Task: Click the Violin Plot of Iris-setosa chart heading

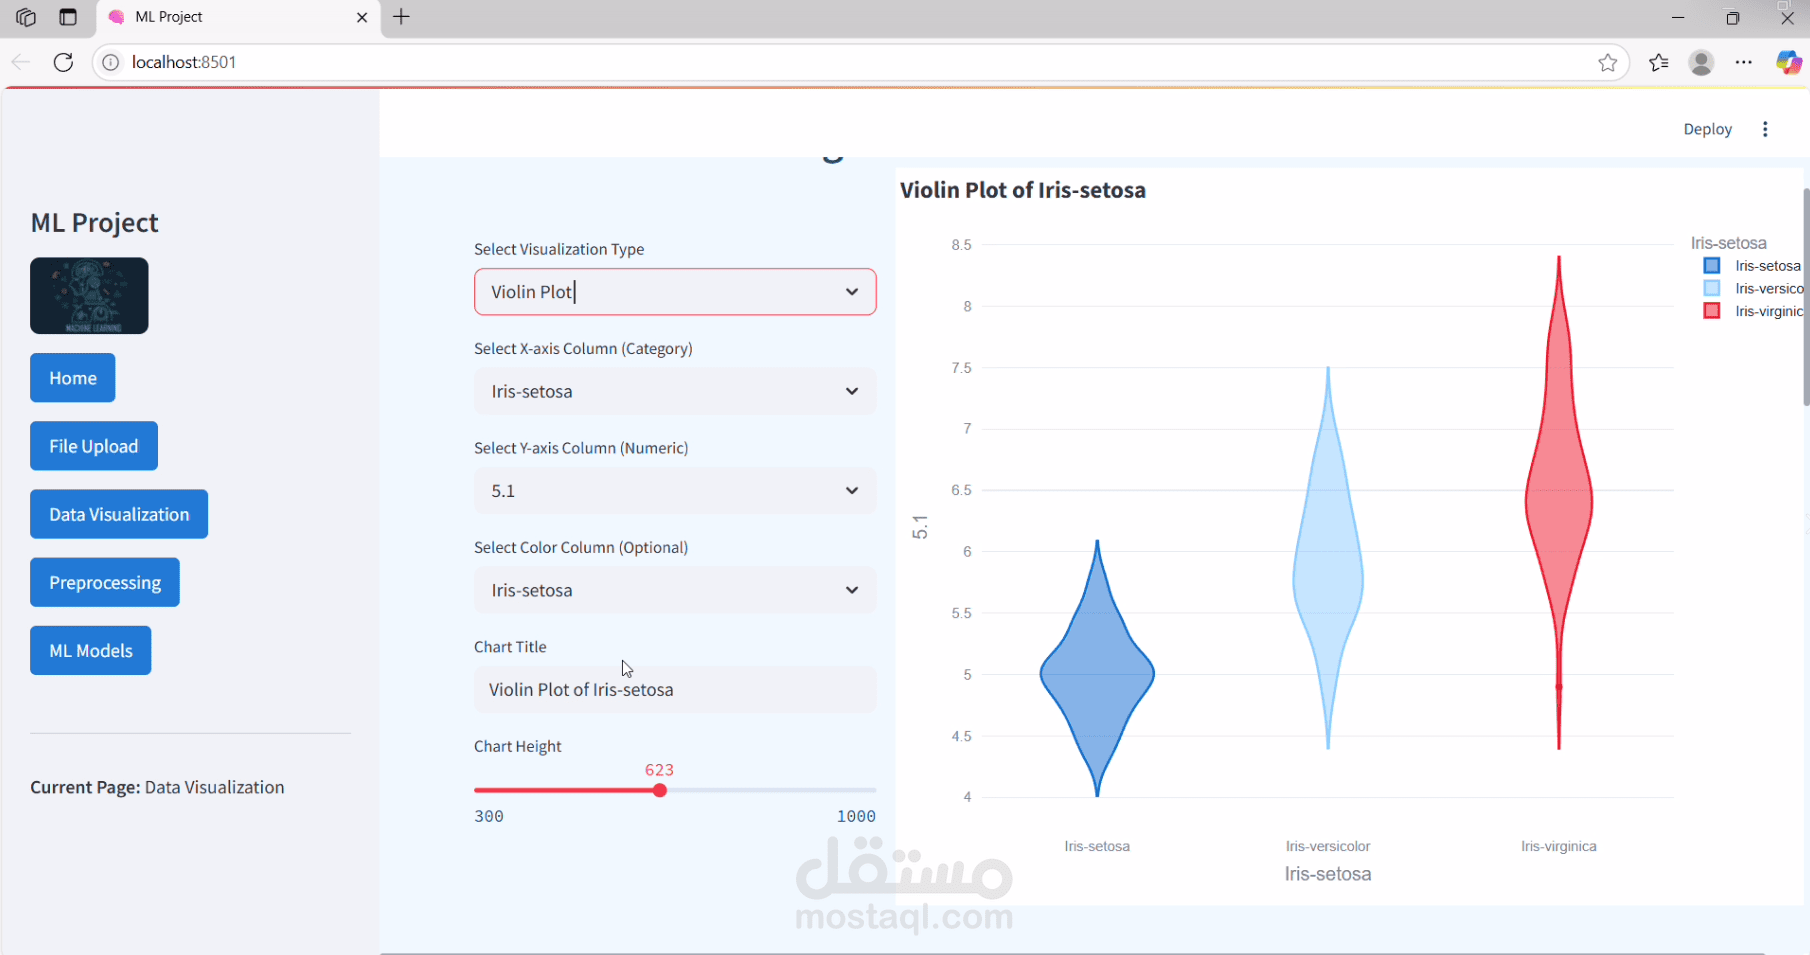Action: click(1023, 190)
